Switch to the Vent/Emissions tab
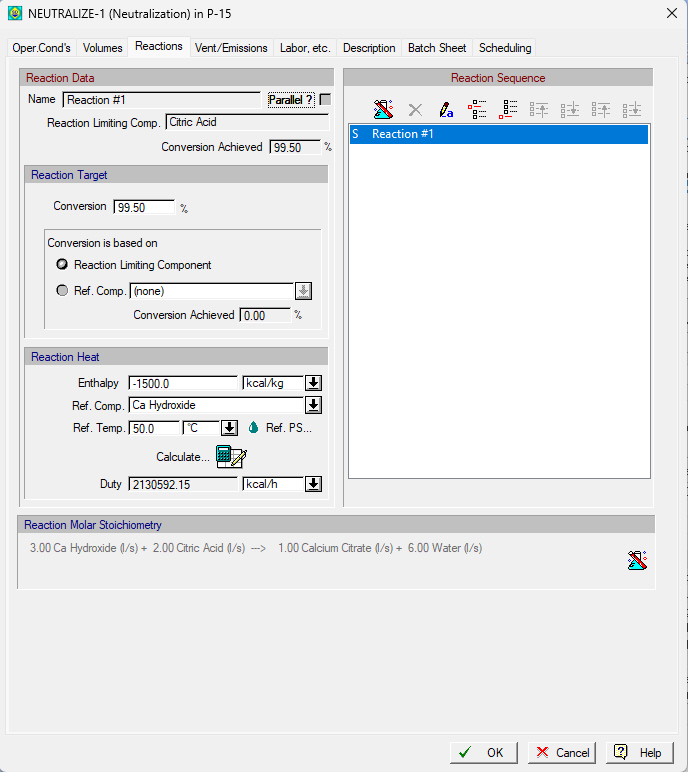Screen dimensions: 688x772 231,48
